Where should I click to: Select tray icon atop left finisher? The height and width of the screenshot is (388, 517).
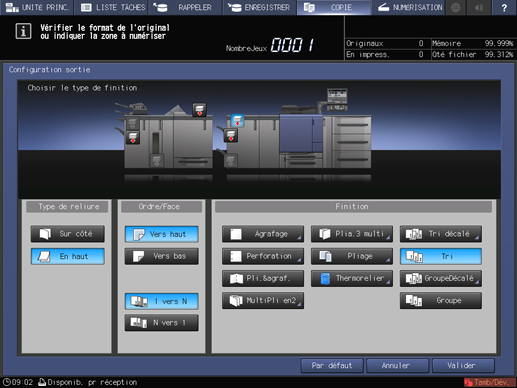click(x=199, y=110)
